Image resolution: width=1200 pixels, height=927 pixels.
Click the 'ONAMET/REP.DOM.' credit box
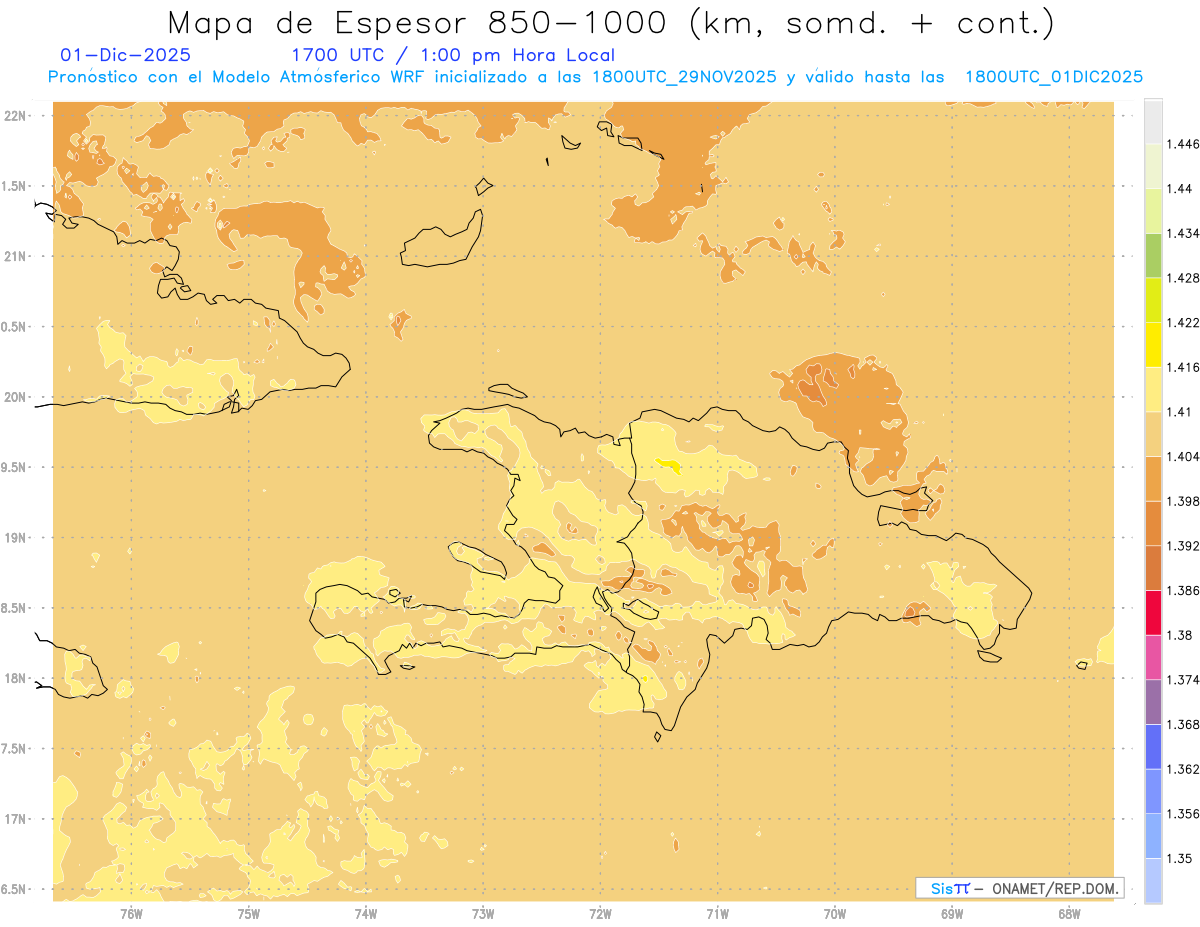[1019, 888]
